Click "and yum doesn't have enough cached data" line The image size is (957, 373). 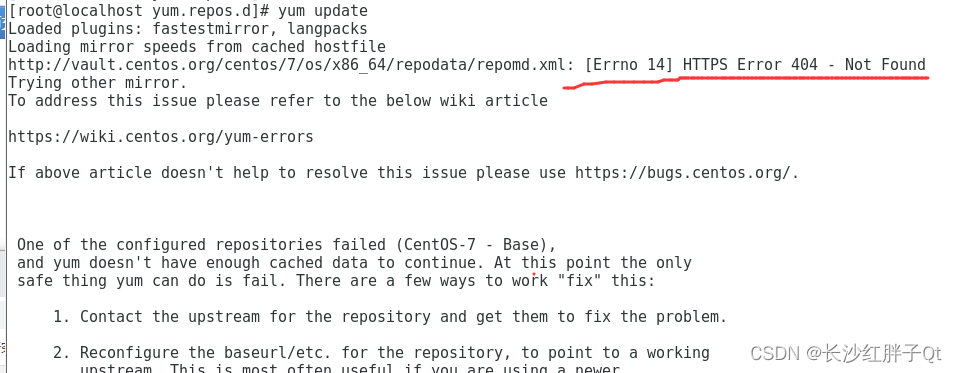coord(354,263)
